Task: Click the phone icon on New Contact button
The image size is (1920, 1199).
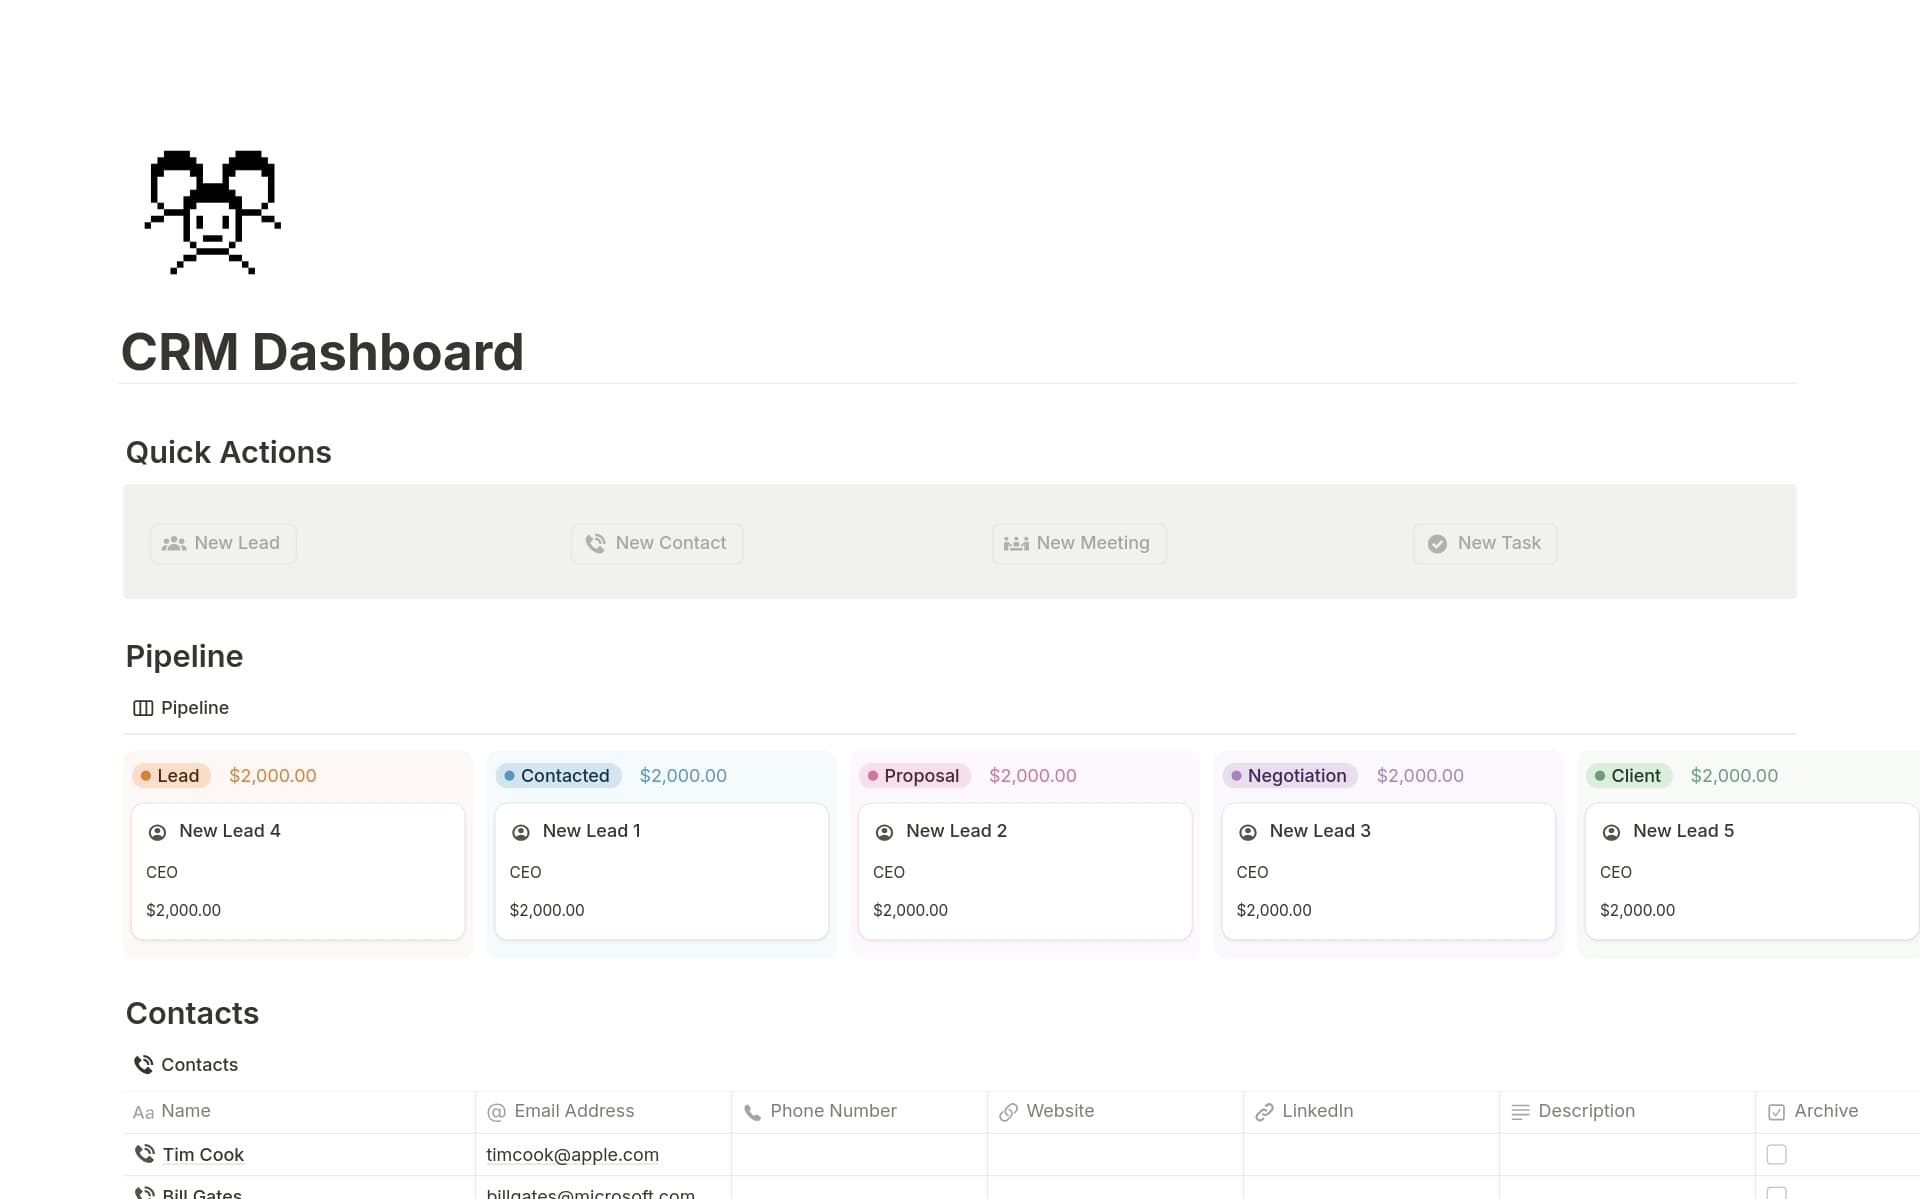Action: (595, 543)
